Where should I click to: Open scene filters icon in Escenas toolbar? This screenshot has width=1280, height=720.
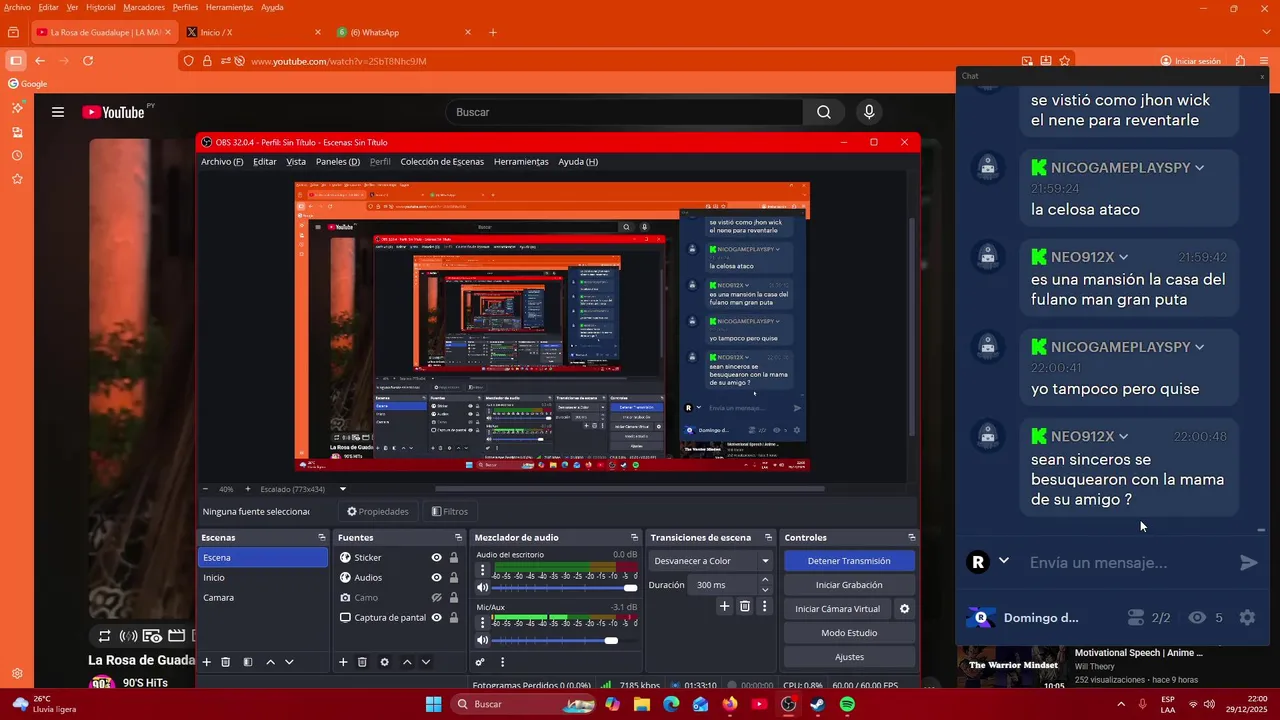coord(248,662)
